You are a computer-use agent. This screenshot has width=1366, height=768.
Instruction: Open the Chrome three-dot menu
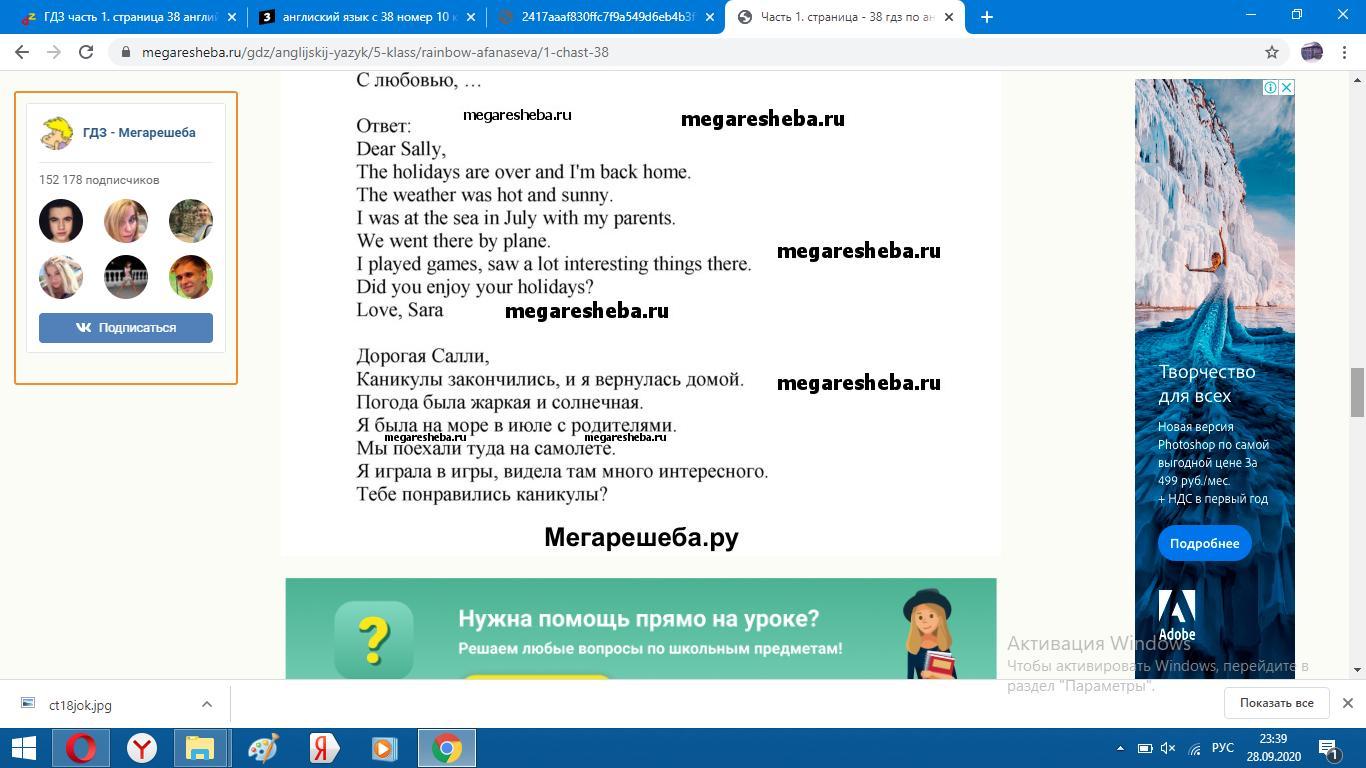[1346, 52]
